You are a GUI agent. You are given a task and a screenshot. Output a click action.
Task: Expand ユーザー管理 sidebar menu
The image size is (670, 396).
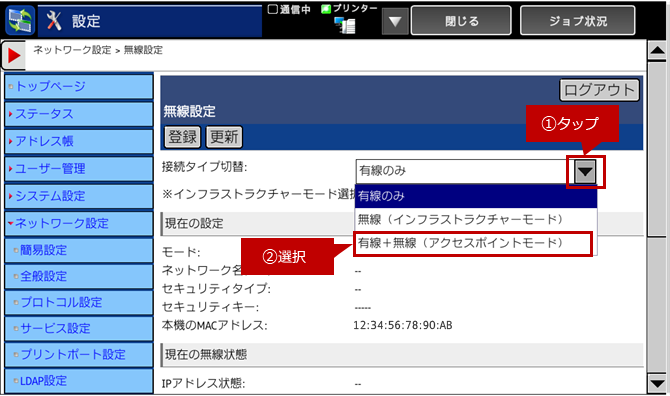pos(79,169)
